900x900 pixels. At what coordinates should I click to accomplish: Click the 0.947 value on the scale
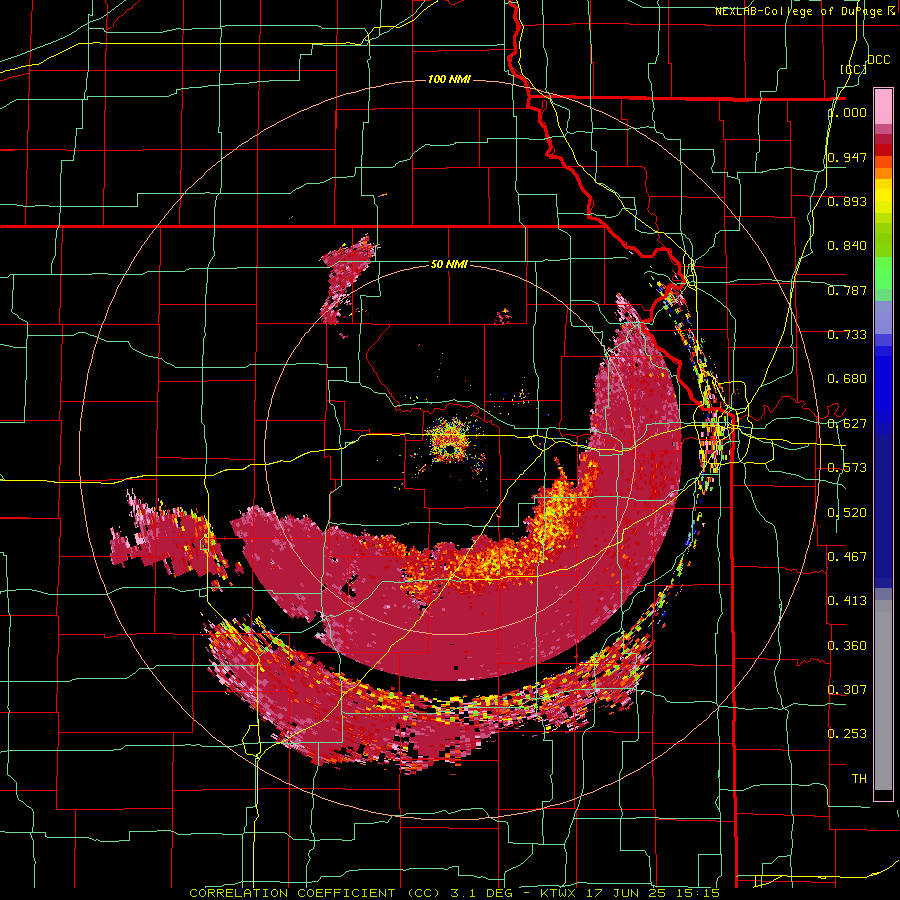(x=847, y=157)
